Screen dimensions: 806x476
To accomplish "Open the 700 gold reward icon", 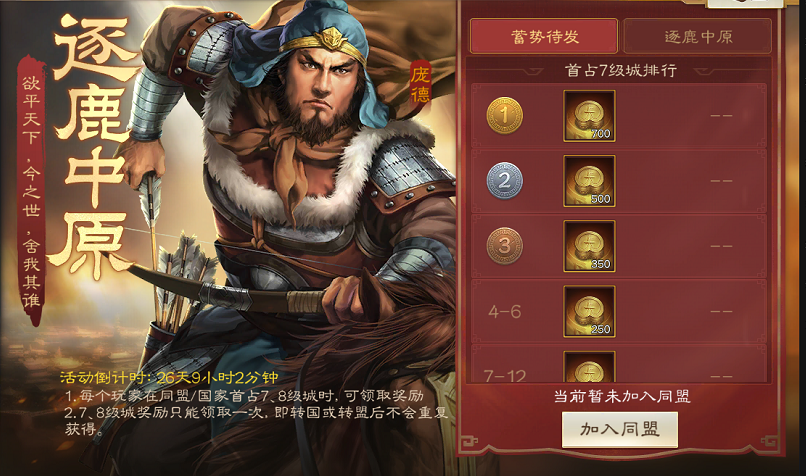I will click(x=589, y=116).
